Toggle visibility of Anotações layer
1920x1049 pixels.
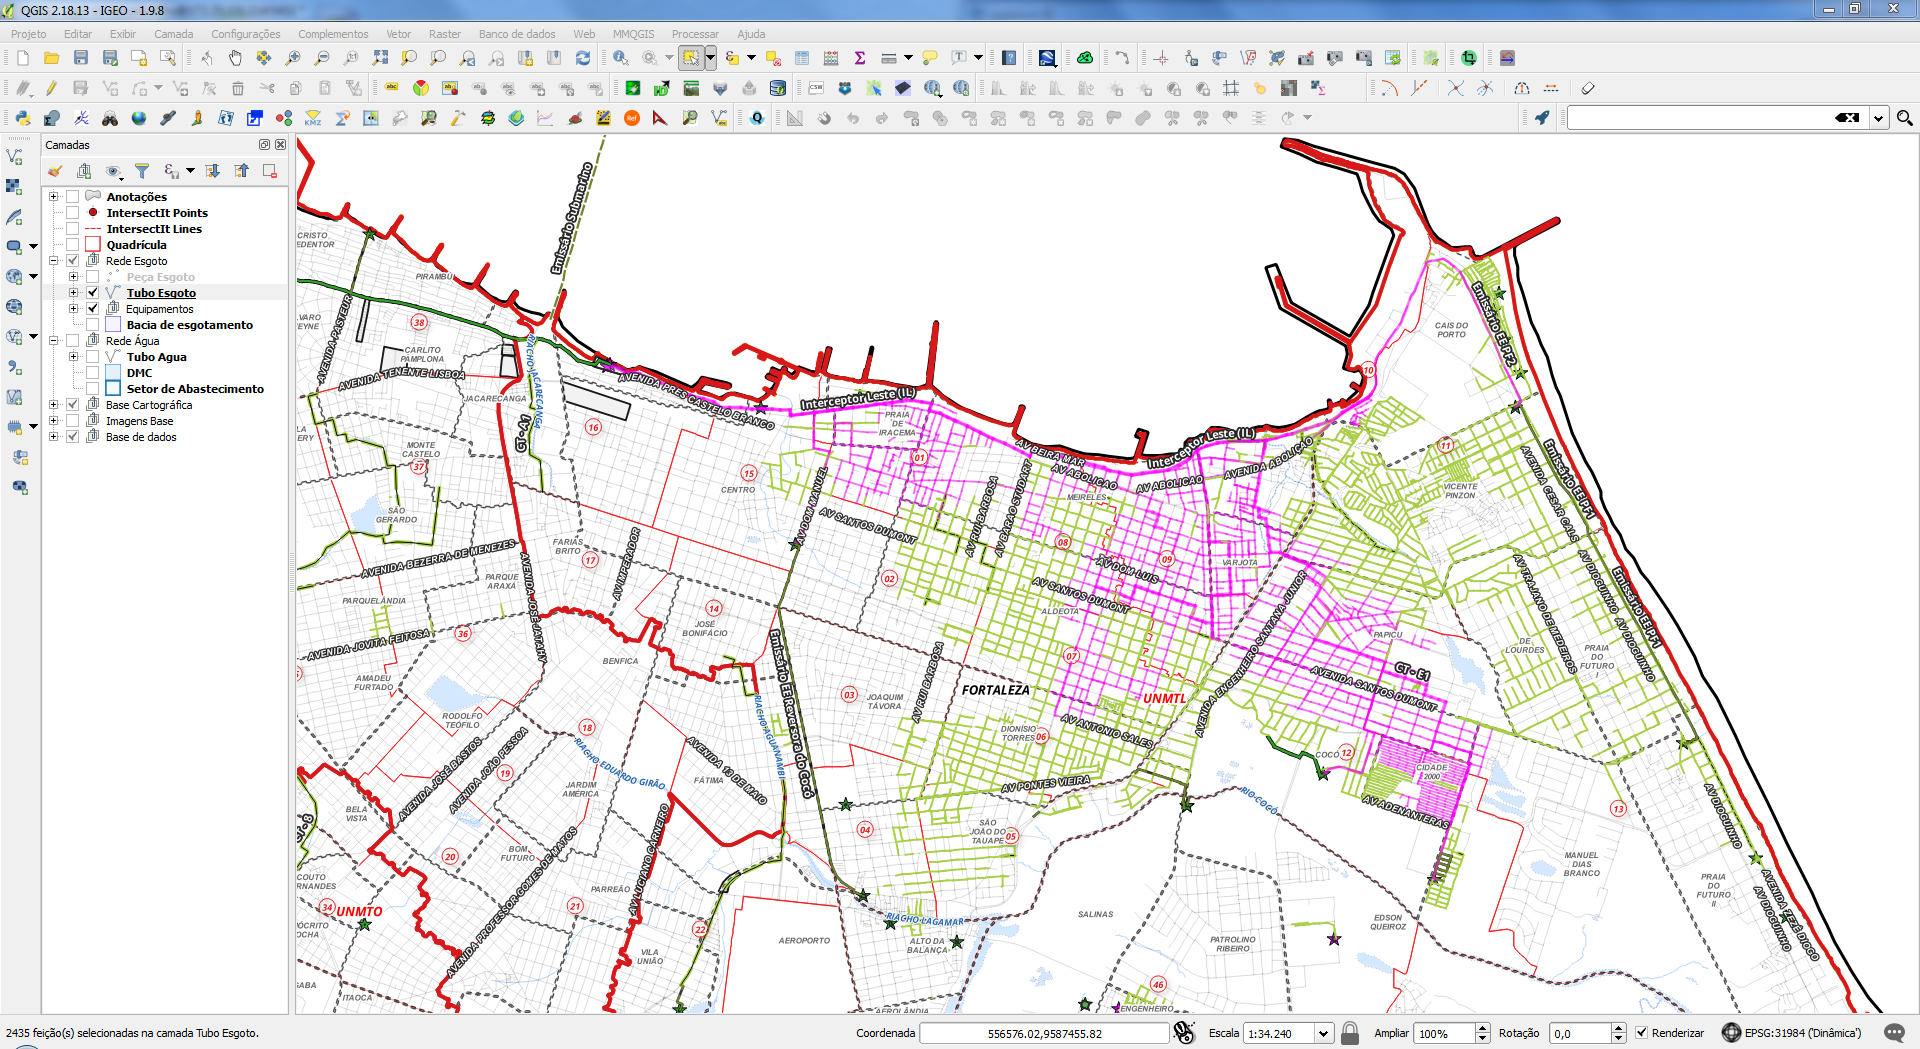tap(73, 197)
